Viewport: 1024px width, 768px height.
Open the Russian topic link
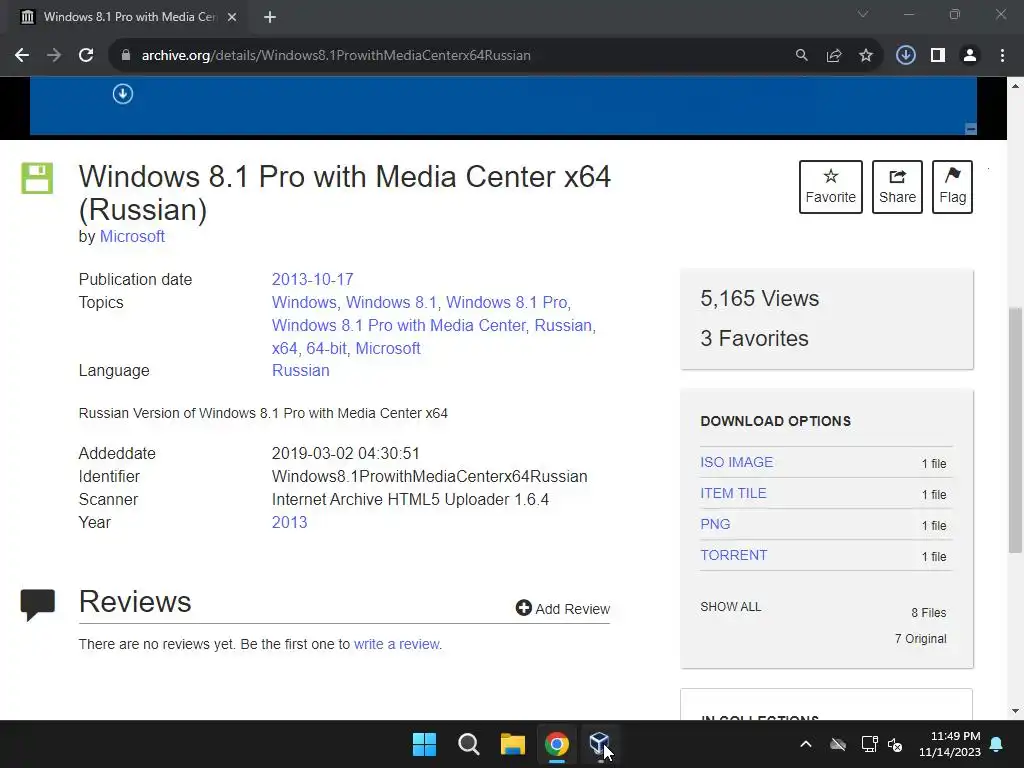(x=563, y=325)
